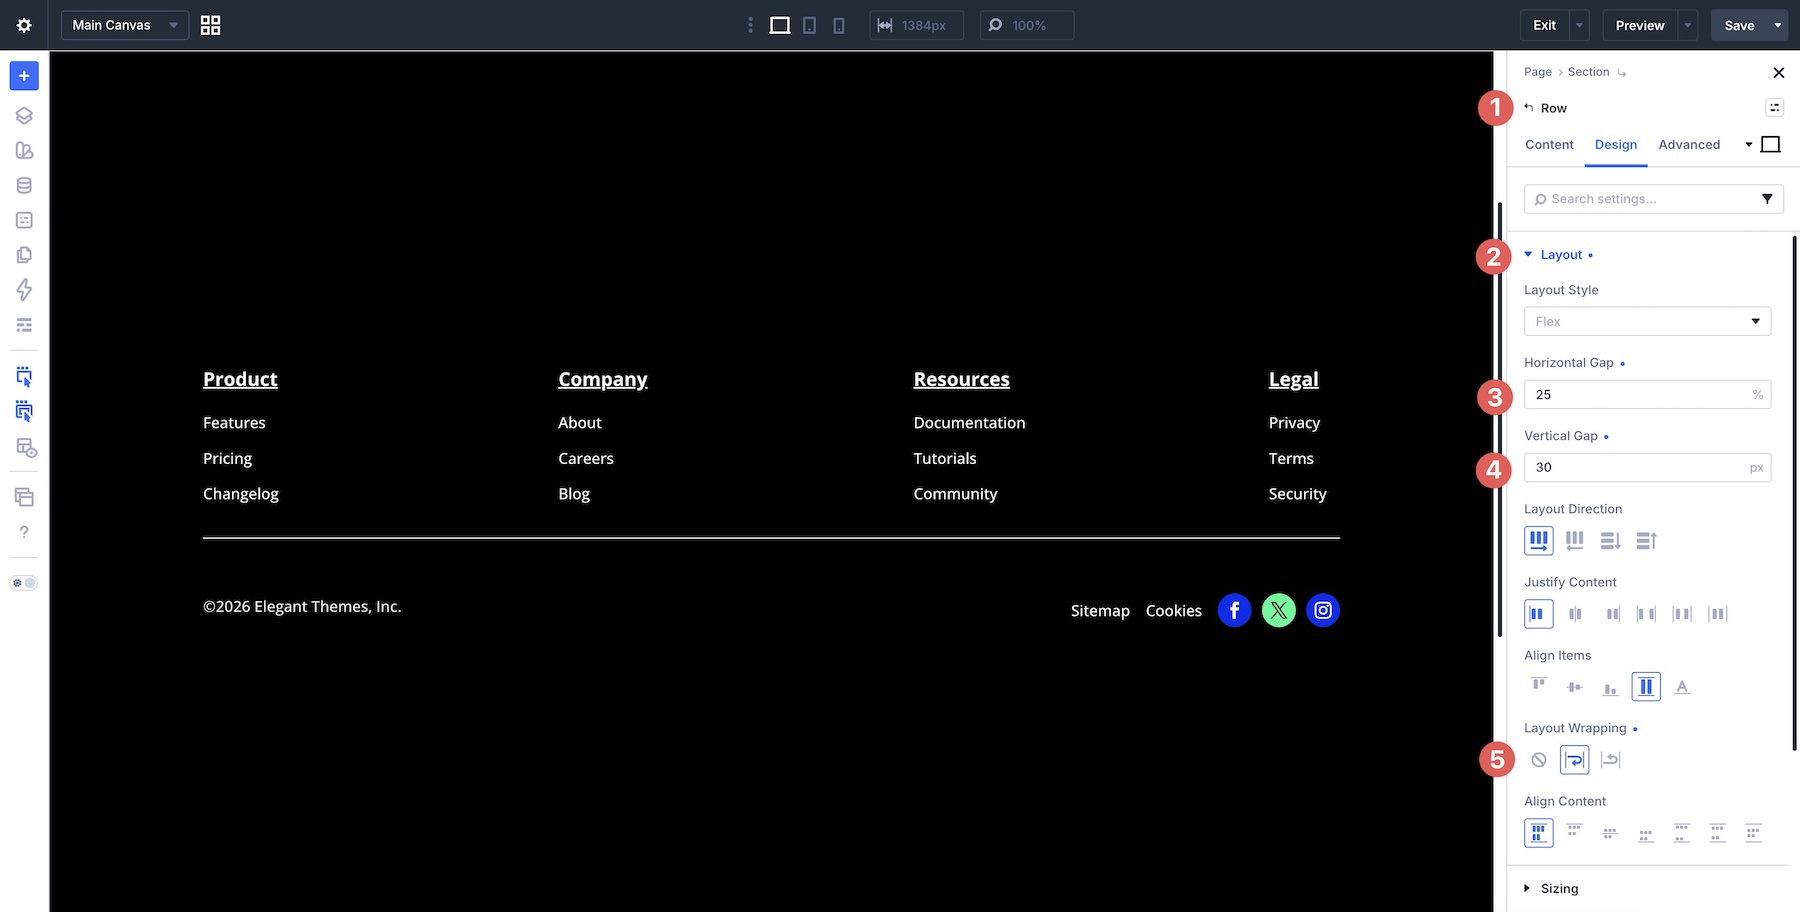
Task: Switch to the Design tab
Action: (1615, 145)
